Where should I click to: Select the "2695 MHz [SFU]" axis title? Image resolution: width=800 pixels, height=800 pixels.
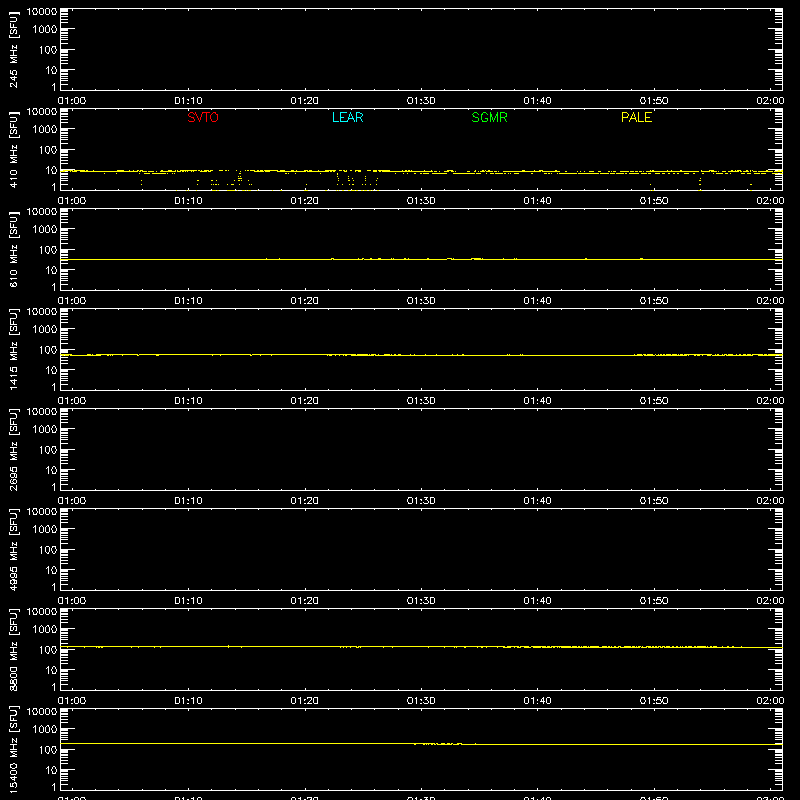coord(14,450)
